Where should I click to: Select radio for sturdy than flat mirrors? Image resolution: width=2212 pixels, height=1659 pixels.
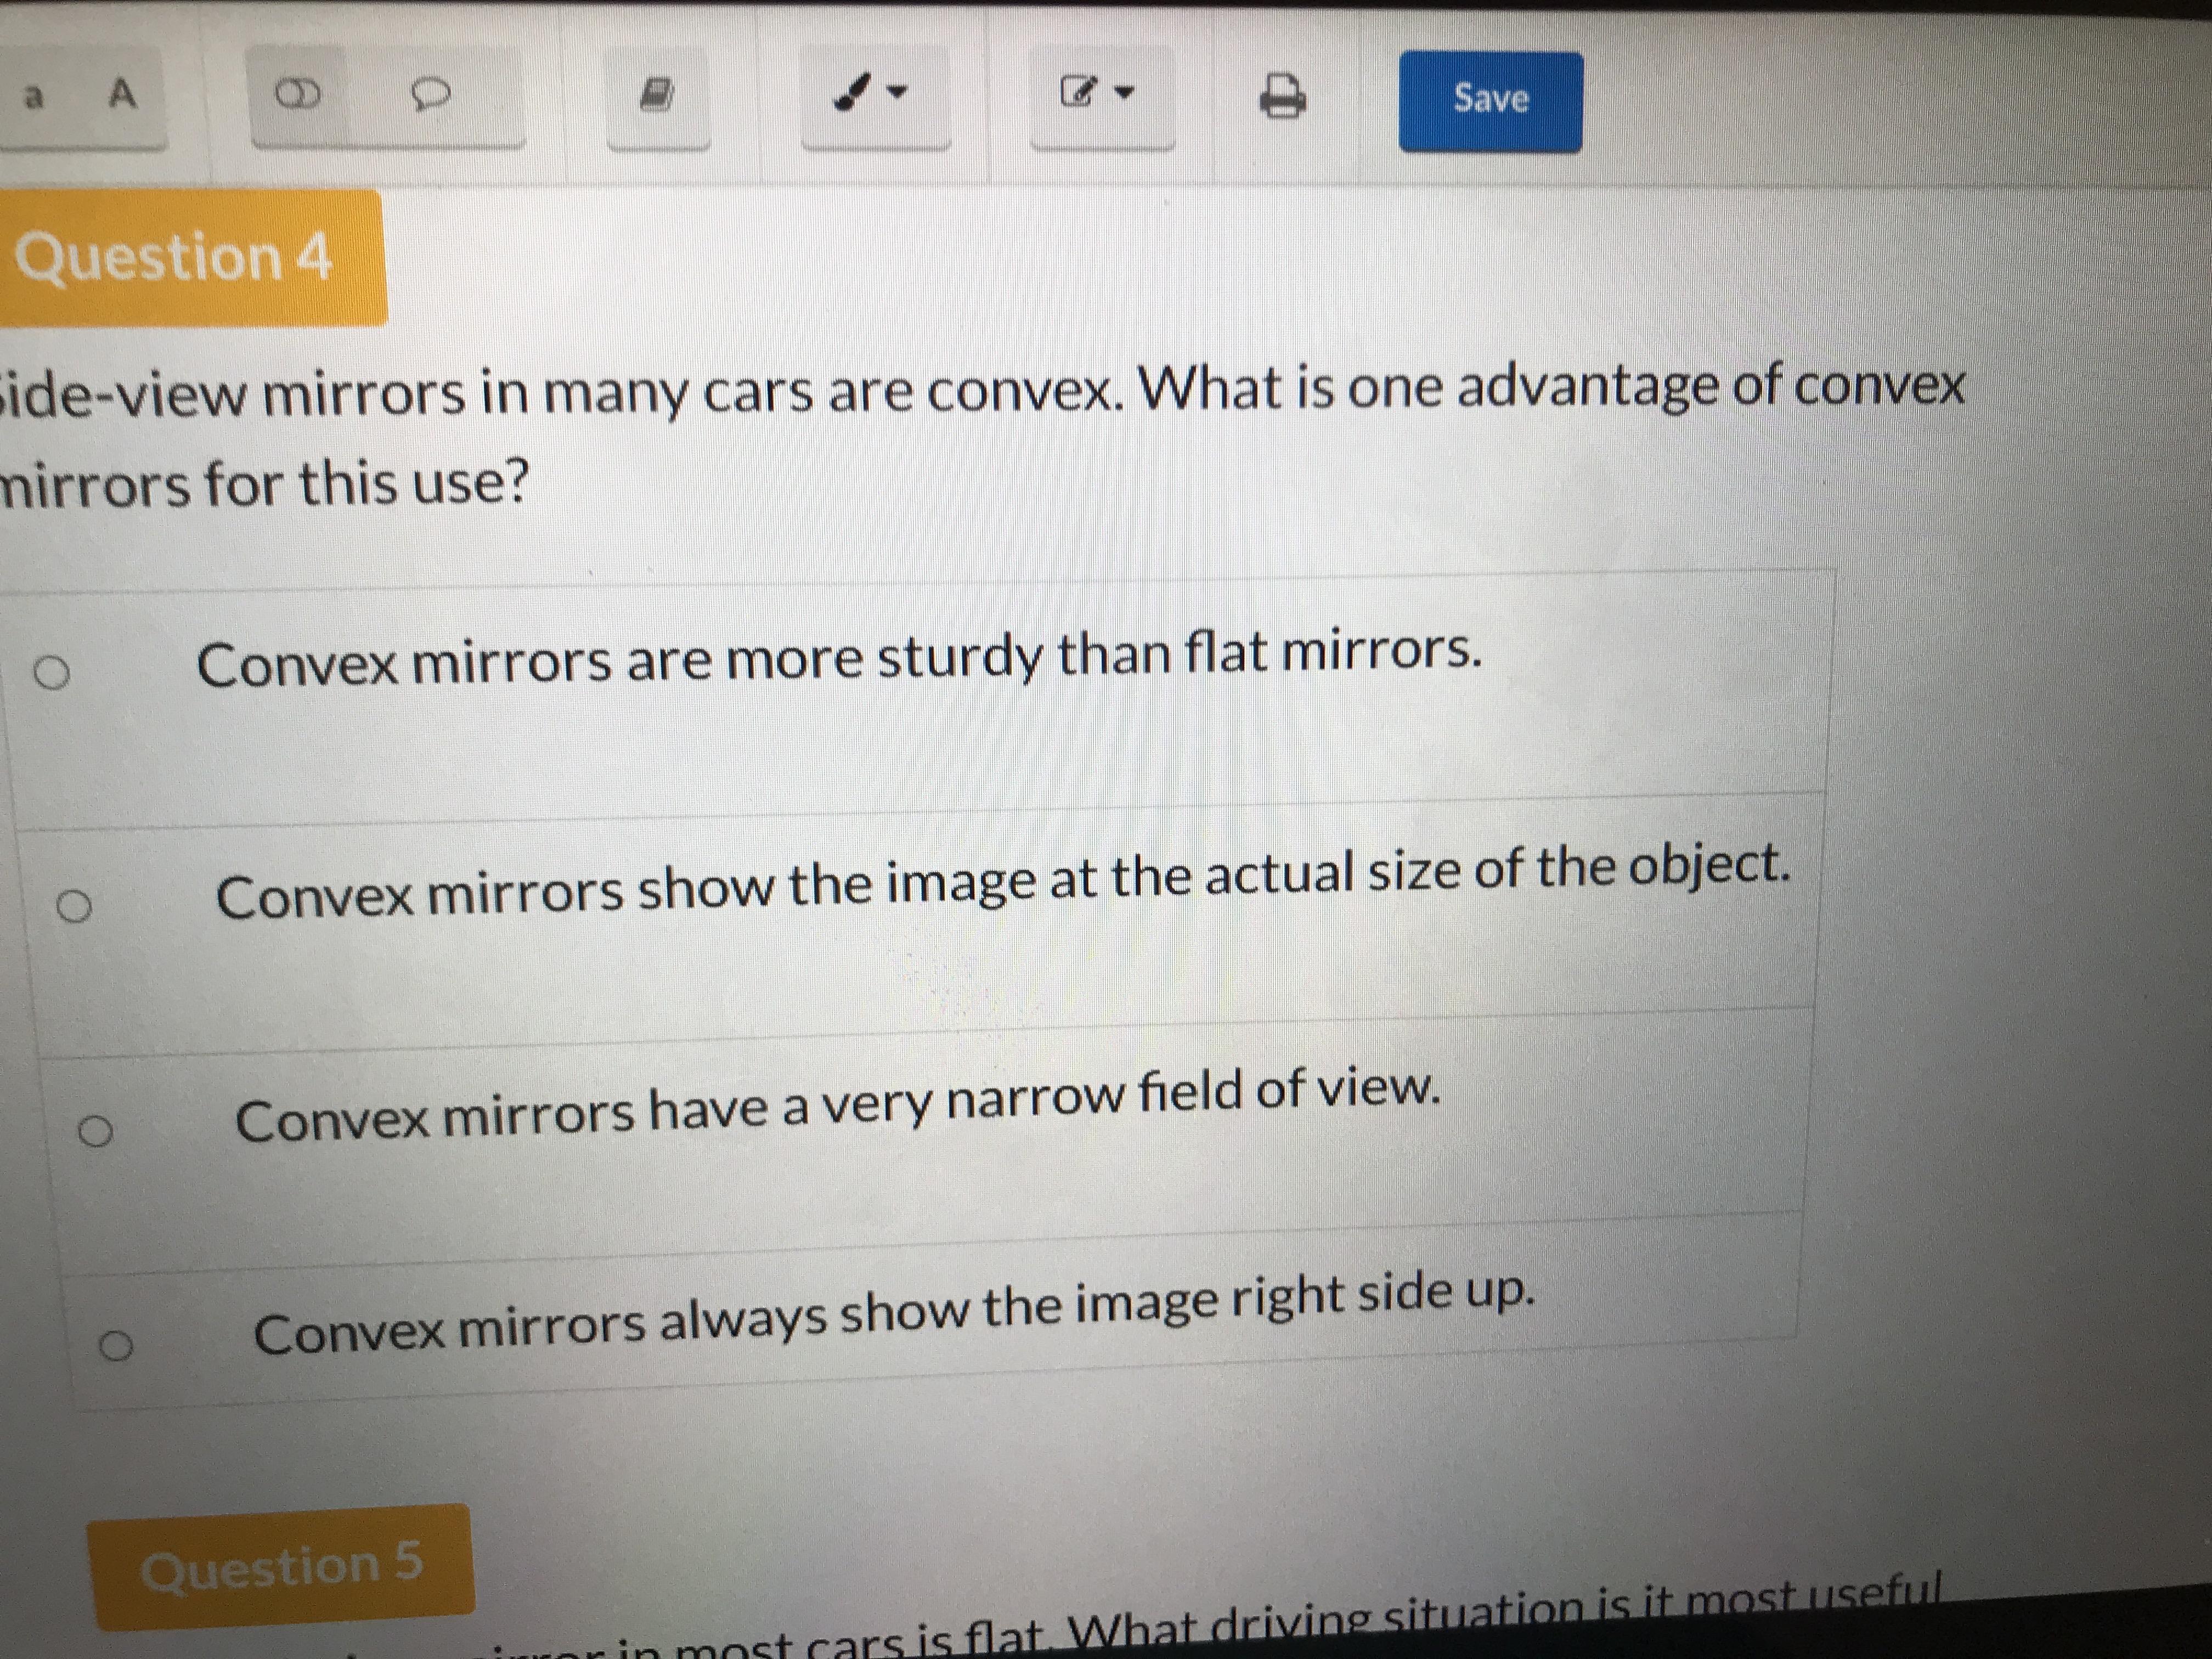52,673
